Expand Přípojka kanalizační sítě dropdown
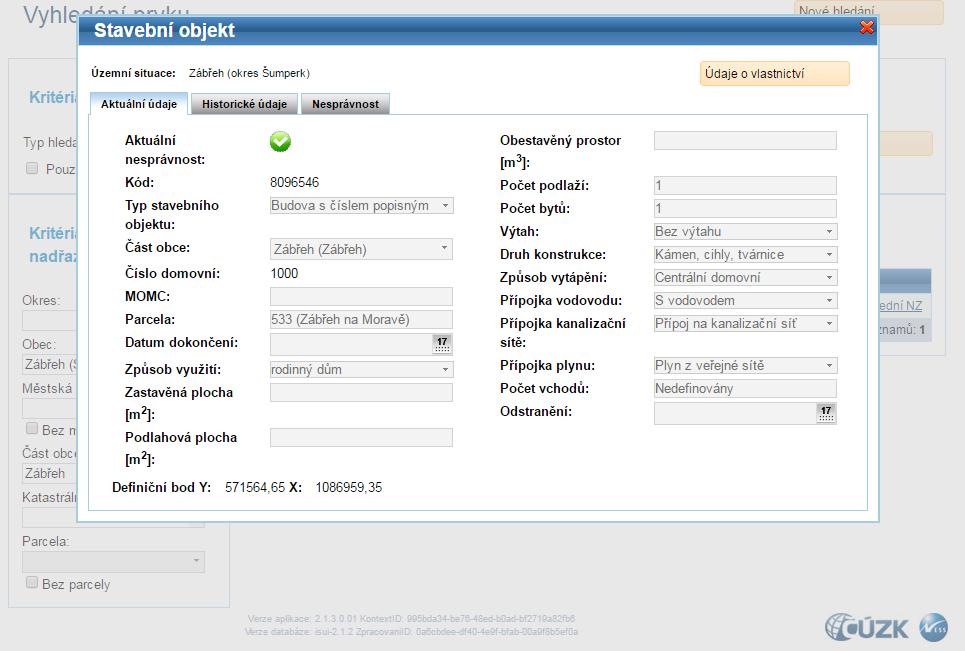This screenshot has height=651, width=965. (829, 323)
